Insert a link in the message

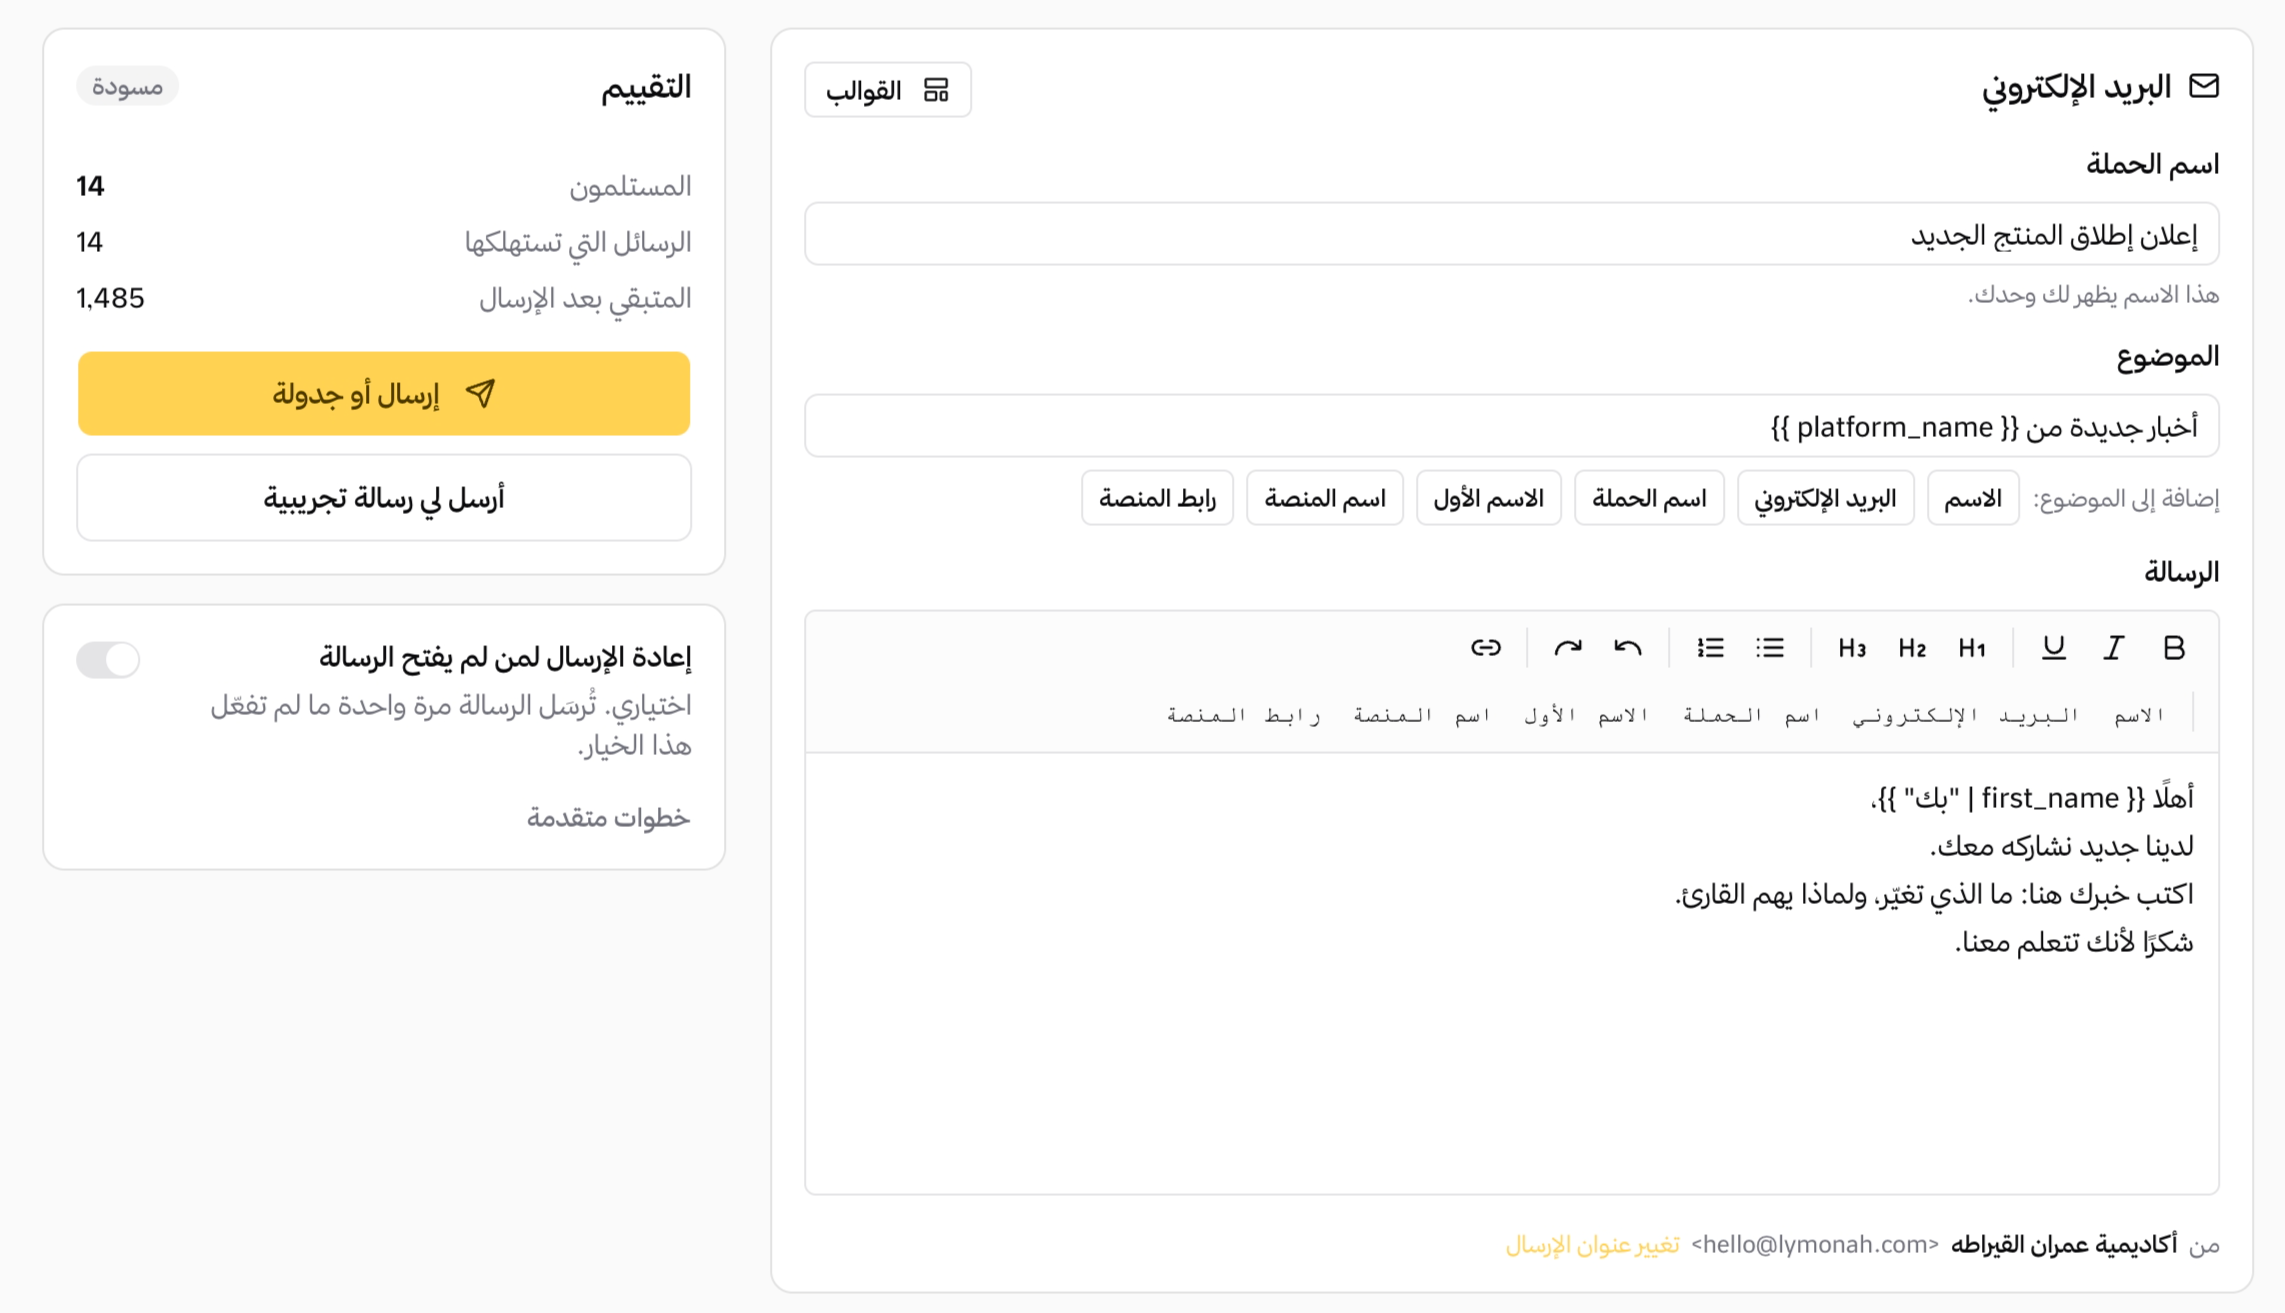pos(1486,648)
